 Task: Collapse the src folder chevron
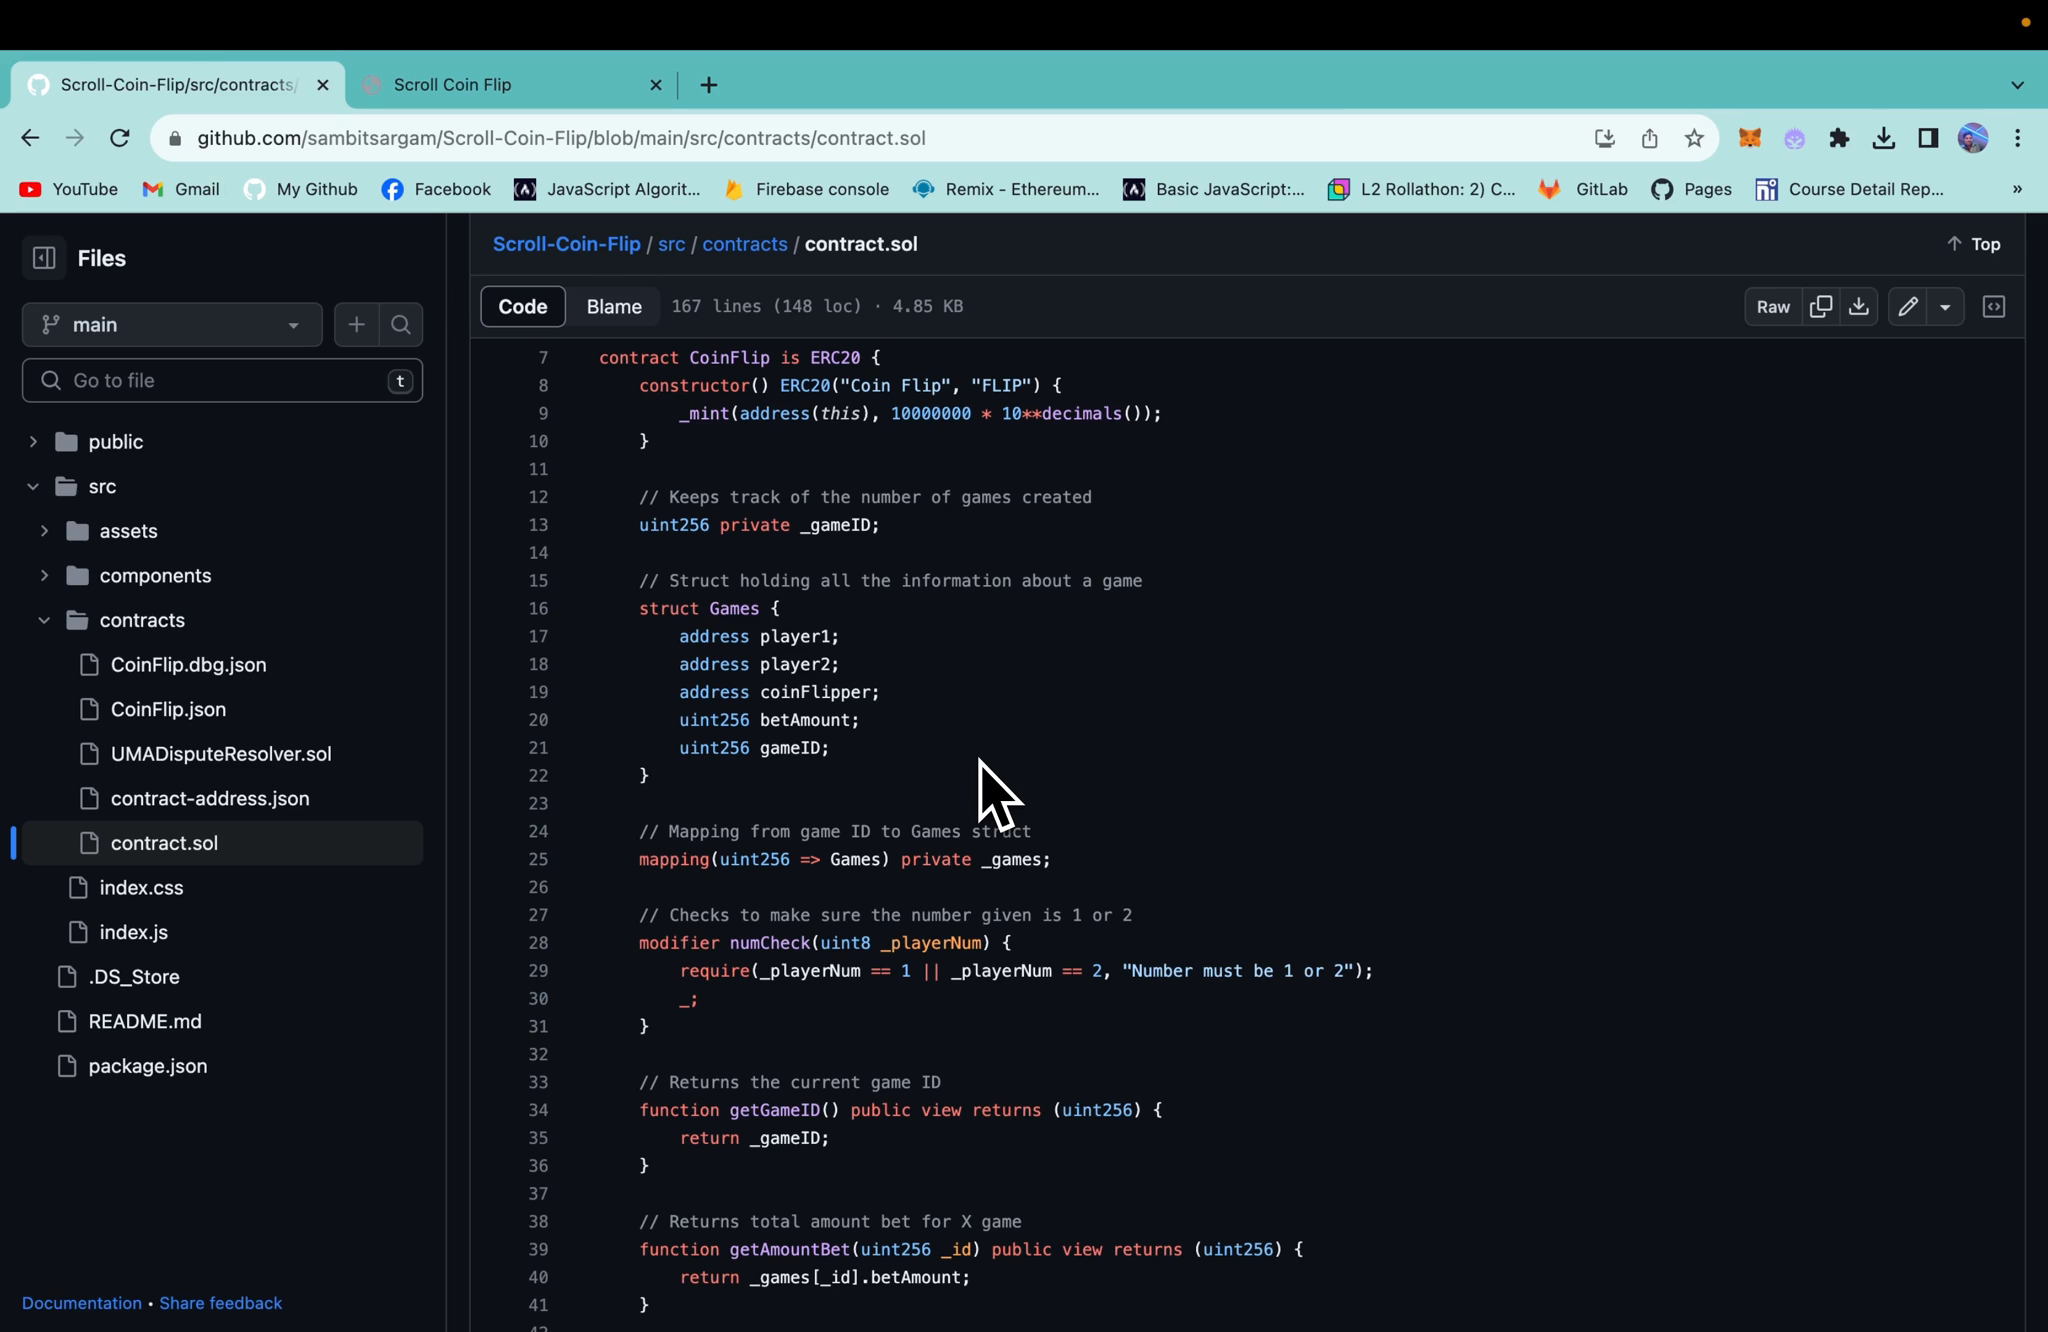[x=33, y=487]
